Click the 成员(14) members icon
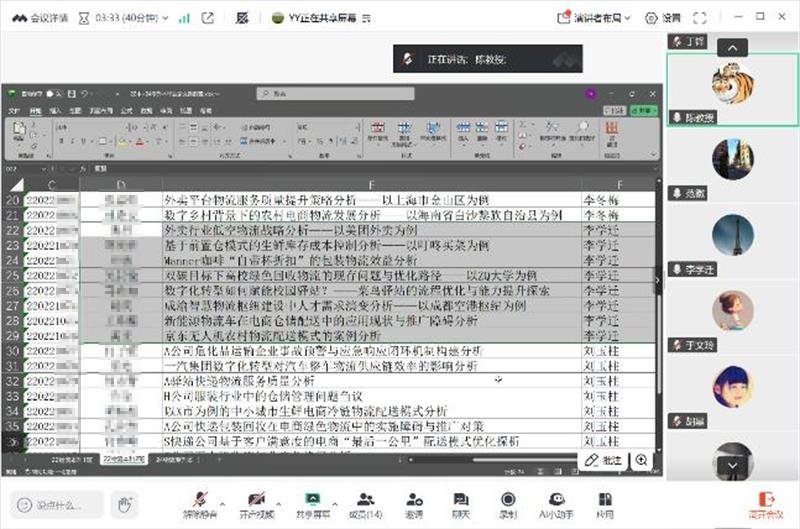The height and width of the screenshot is (529, 800). (x=365, y=502)
